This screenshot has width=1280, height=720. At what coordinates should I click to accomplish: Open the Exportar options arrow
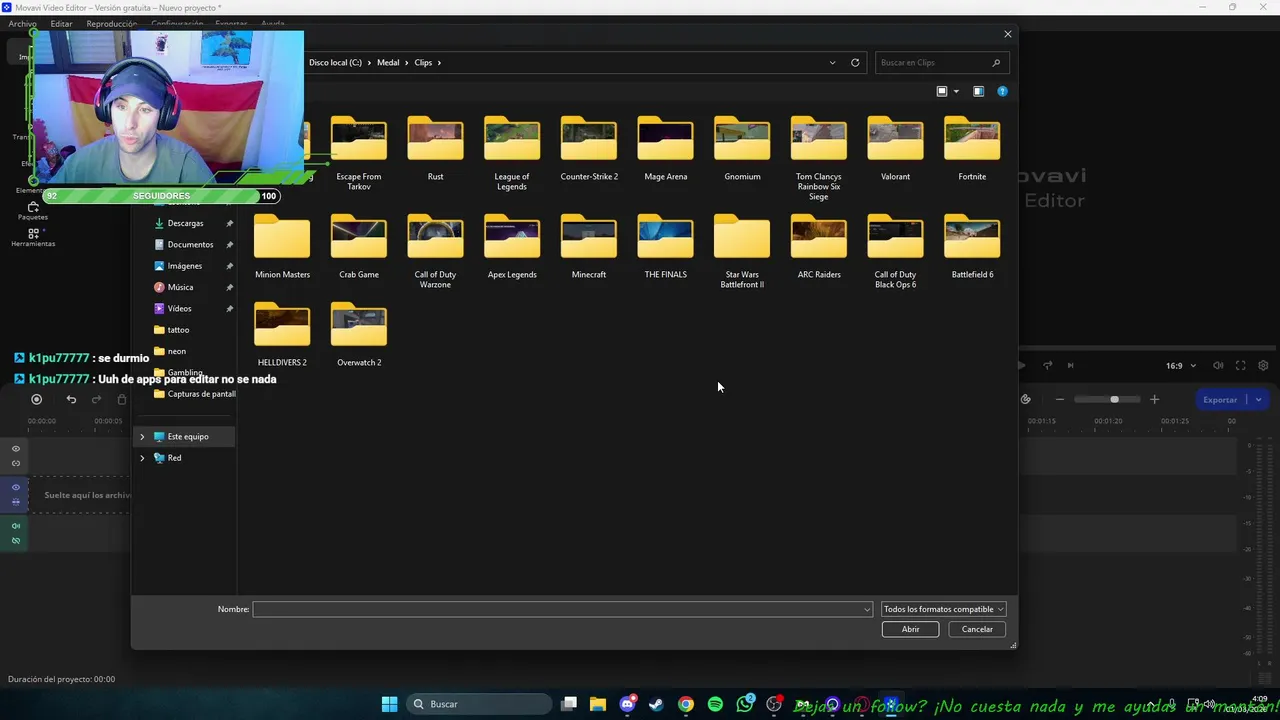click(x=1258, y=399)
